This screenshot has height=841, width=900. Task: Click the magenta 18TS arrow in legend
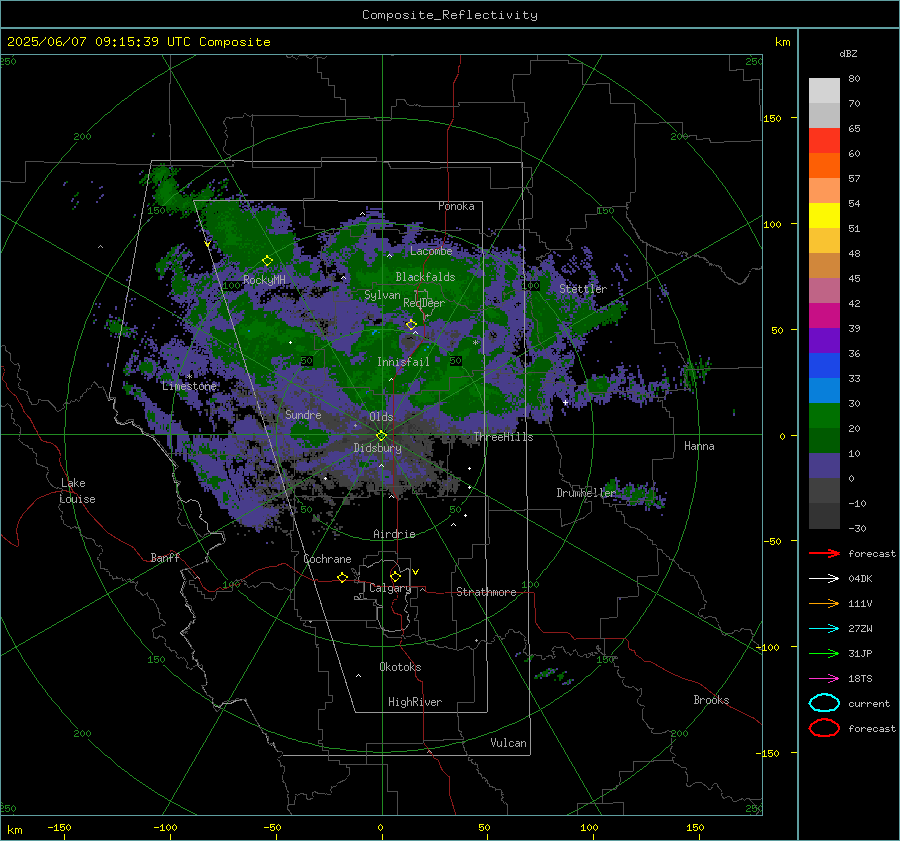(824, 679)
